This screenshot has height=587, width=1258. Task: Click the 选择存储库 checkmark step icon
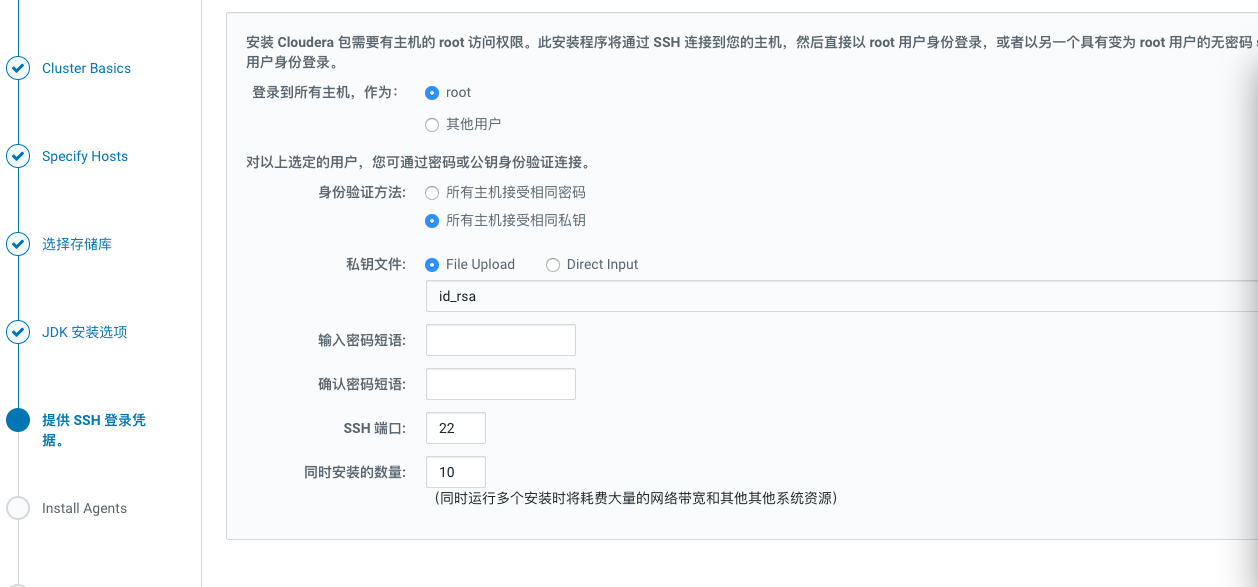coord(18,244)
